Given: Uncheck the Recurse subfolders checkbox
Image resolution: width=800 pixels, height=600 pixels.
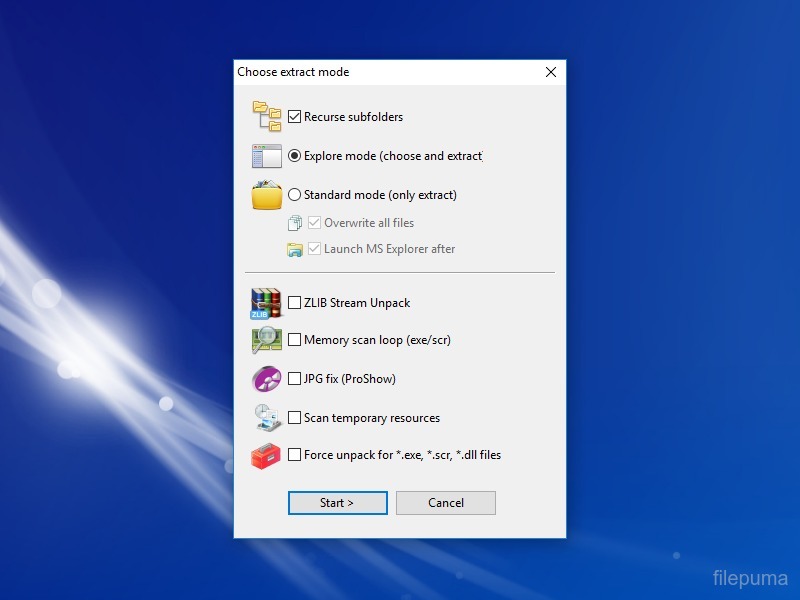Looking at the screenshot, I should (295, 117).
